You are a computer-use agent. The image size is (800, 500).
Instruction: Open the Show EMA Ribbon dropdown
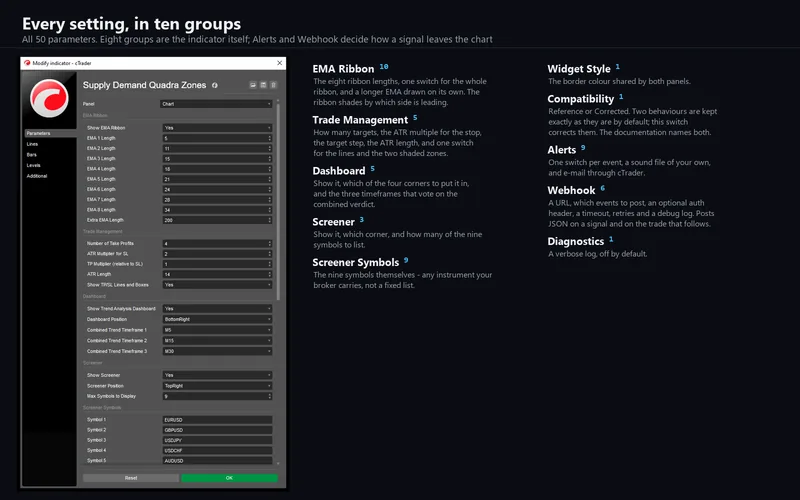click(x=217, y=128)
